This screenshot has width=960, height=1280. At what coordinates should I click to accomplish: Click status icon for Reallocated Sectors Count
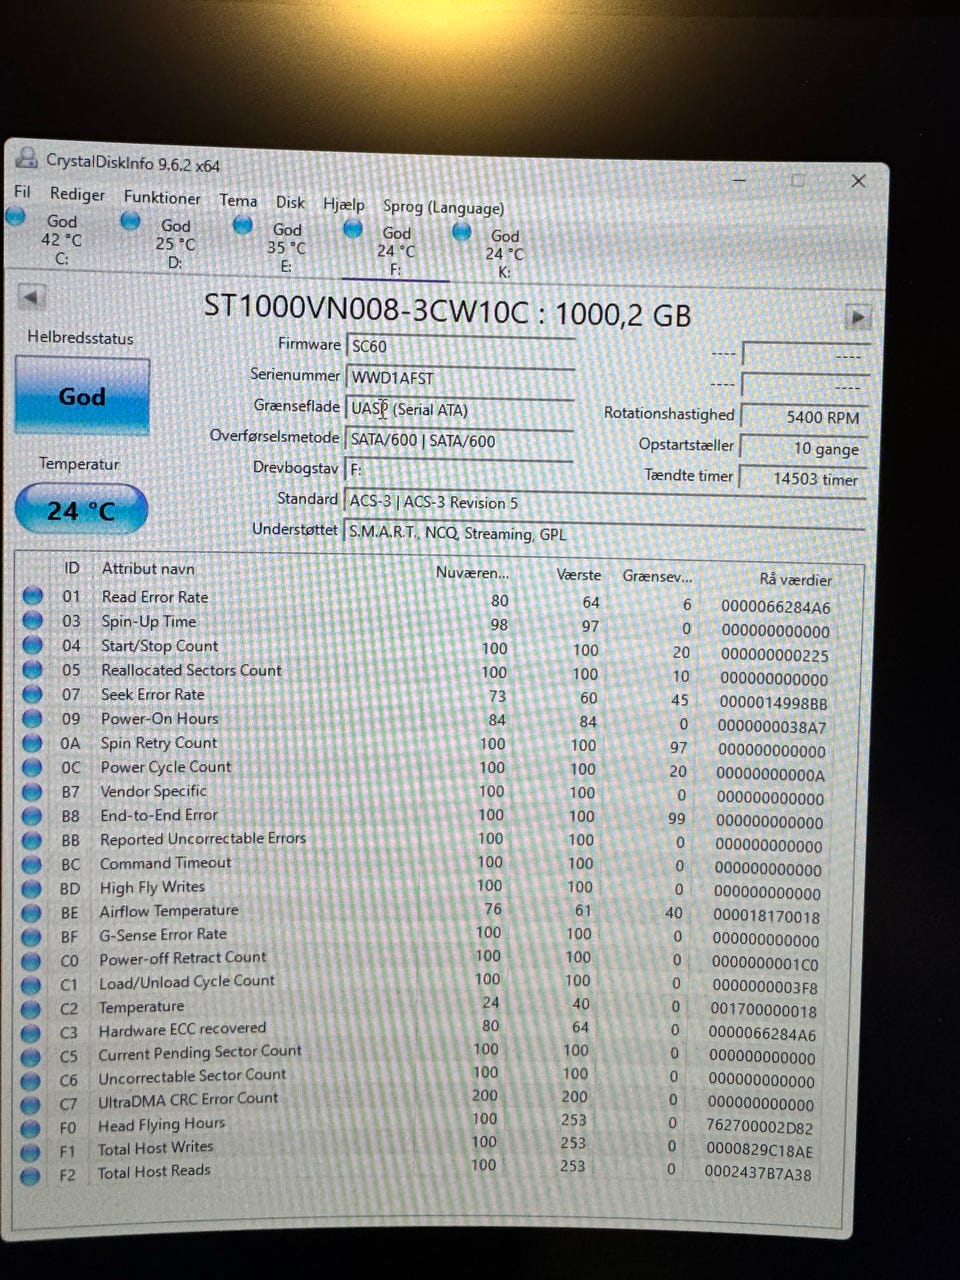(x=33, y=670)
